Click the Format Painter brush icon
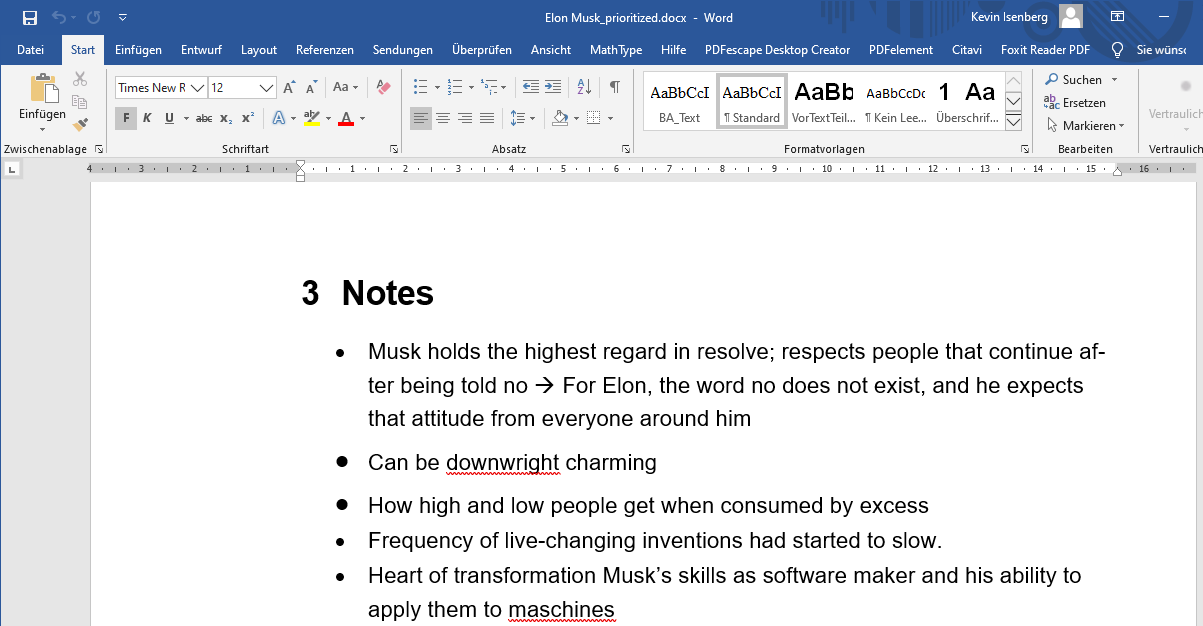 (80, 125)
